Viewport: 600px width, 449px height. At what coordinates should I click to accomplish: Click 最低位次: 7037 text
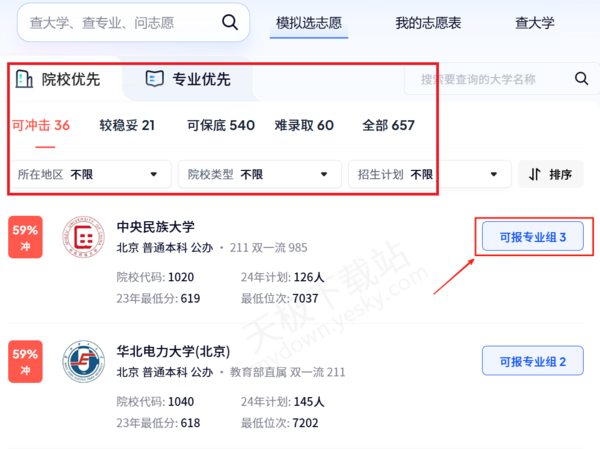tap(279, 299)
